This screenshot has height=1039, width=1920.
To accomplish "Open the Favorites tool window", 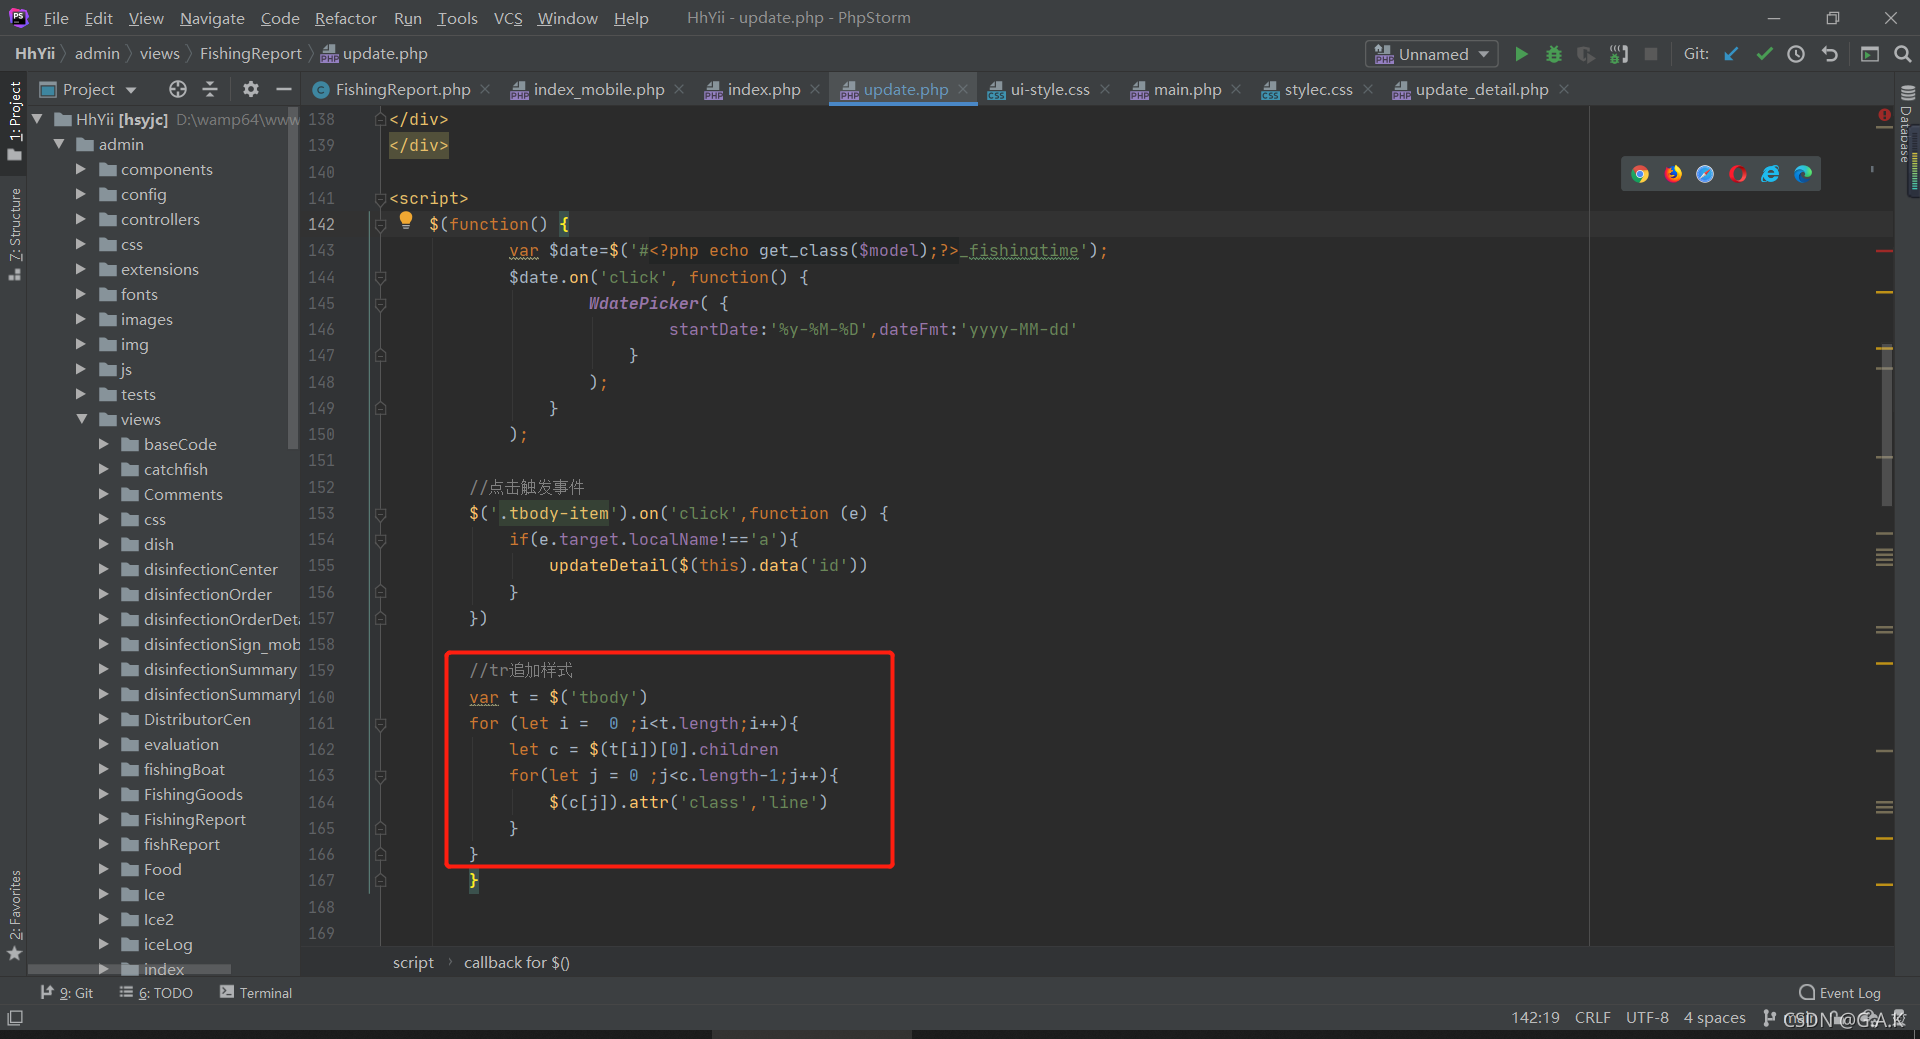I will 15,915.
